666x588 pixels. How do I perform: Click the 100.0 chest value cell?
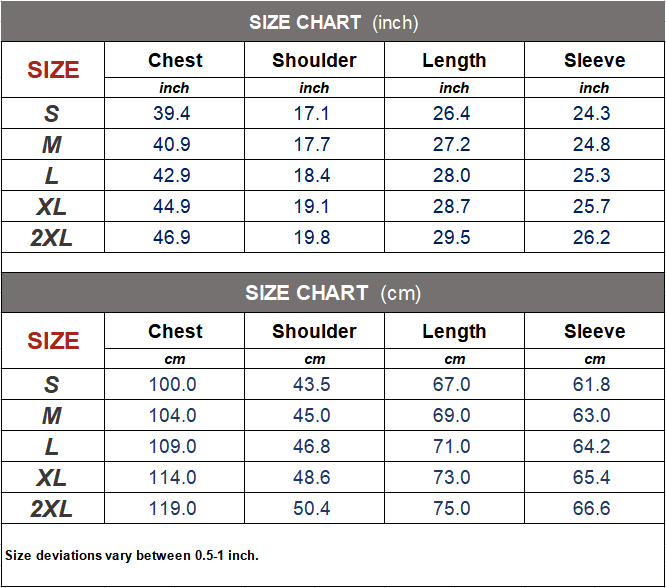pos(173,385)
